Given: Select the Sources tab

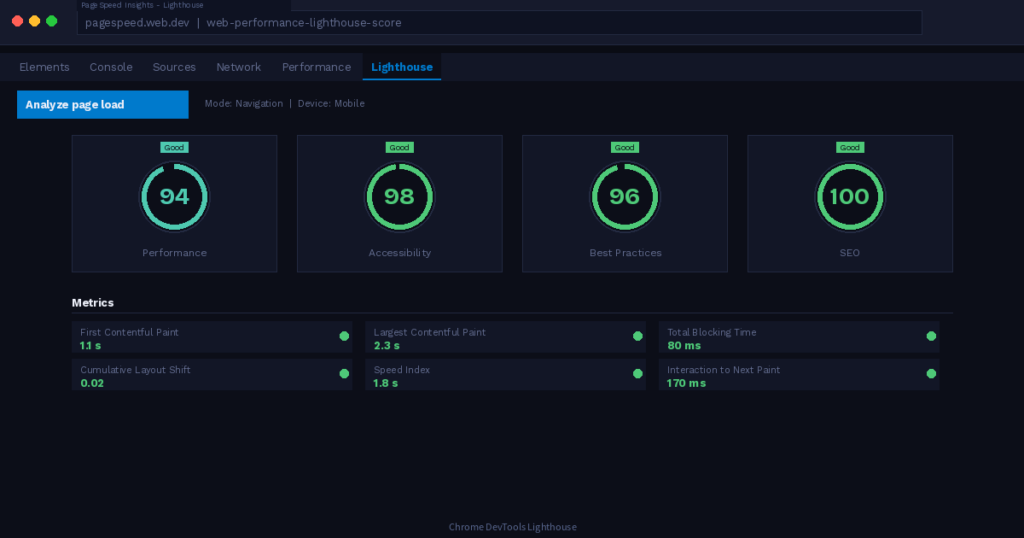Looking at the screenshot, I should pos(174,67).
